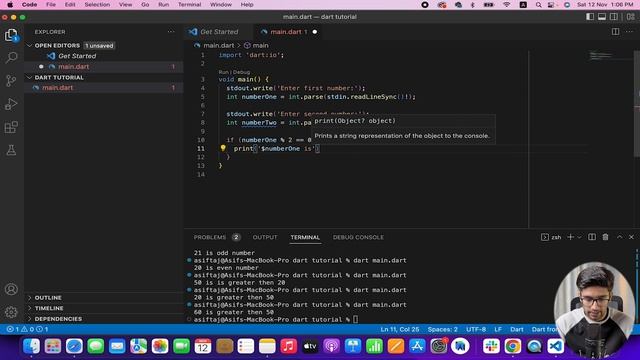Toggle primary side bar layout icon
The height and width of the screenshot is (360, 640).
[590, 17]
